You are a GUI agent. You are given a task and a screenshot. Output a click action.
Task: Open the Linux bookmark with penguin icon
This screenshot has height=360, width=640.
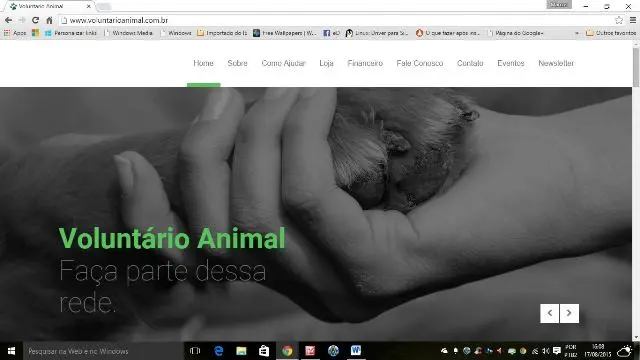tap(377, 33)
